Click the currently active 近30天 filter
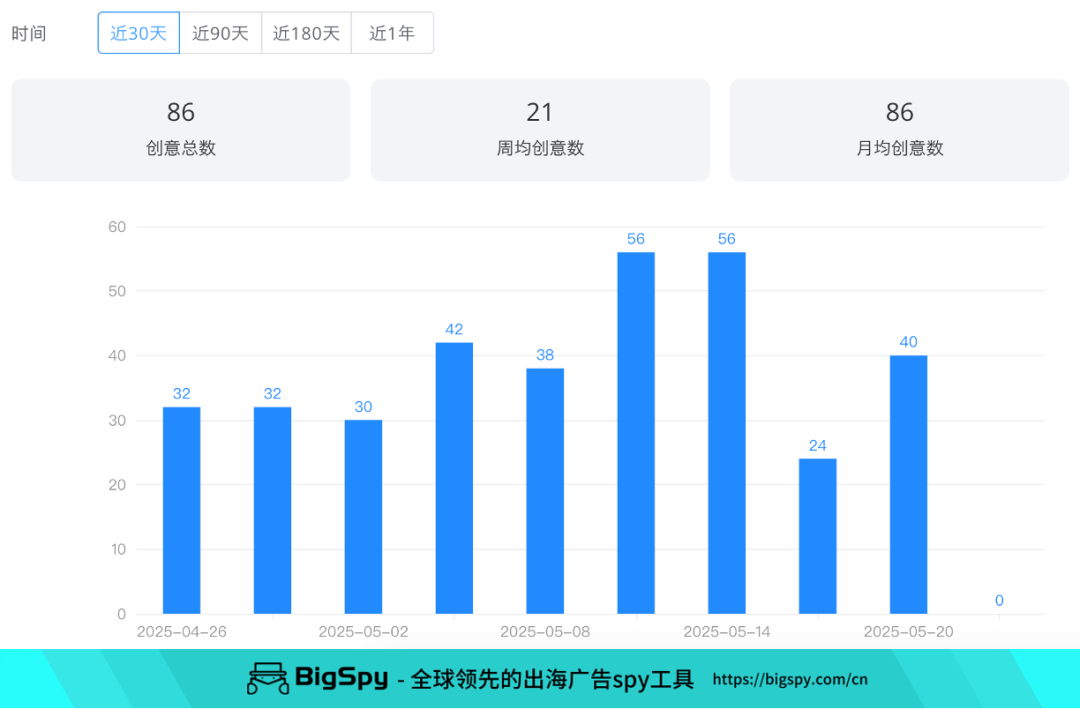Viewport: 1080px width, 709px height. pos(138,32)
